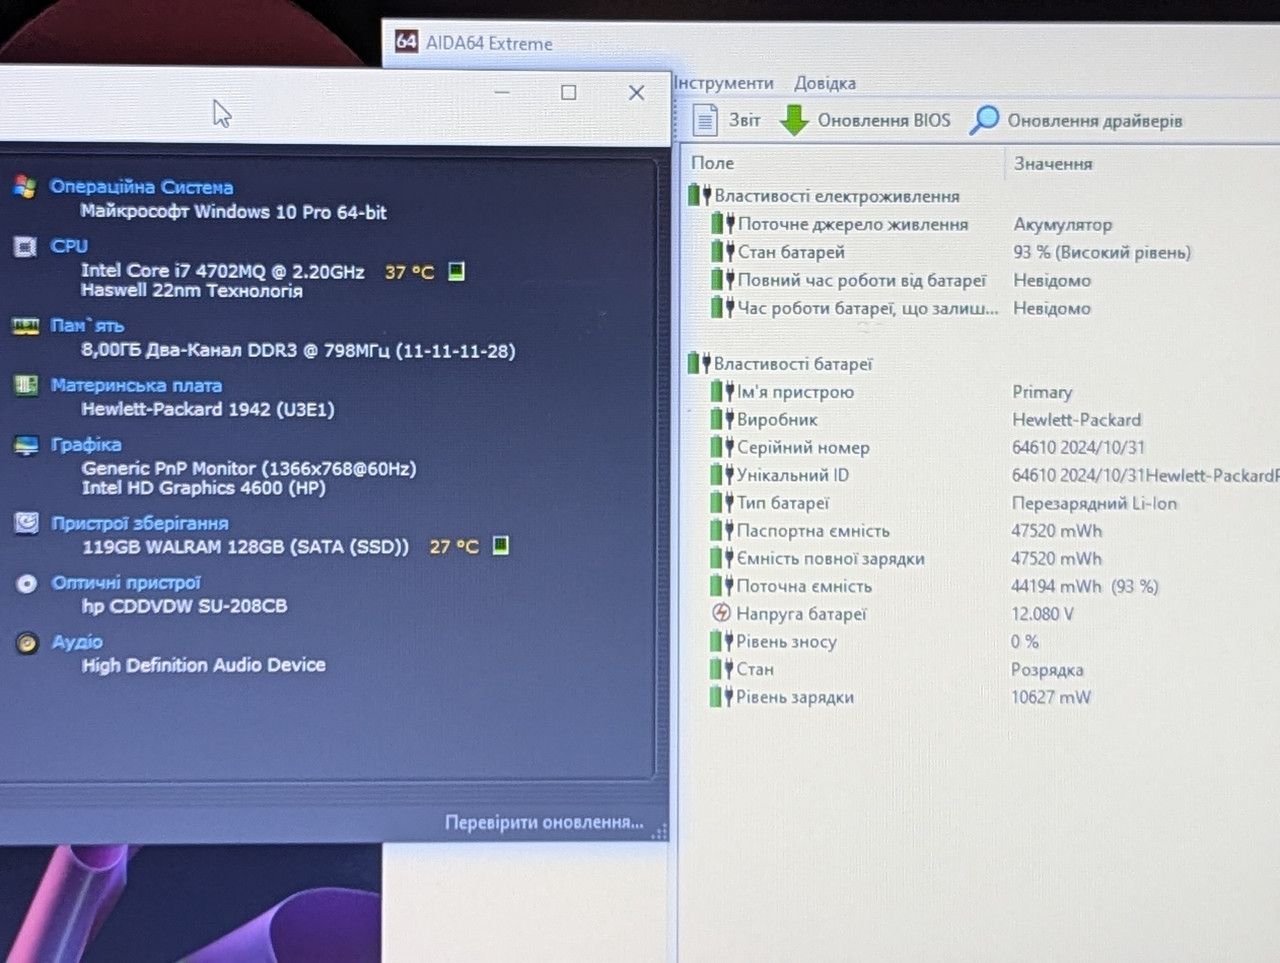Click Оновлення BIOS green arrow button

click(x=865, y=120)
